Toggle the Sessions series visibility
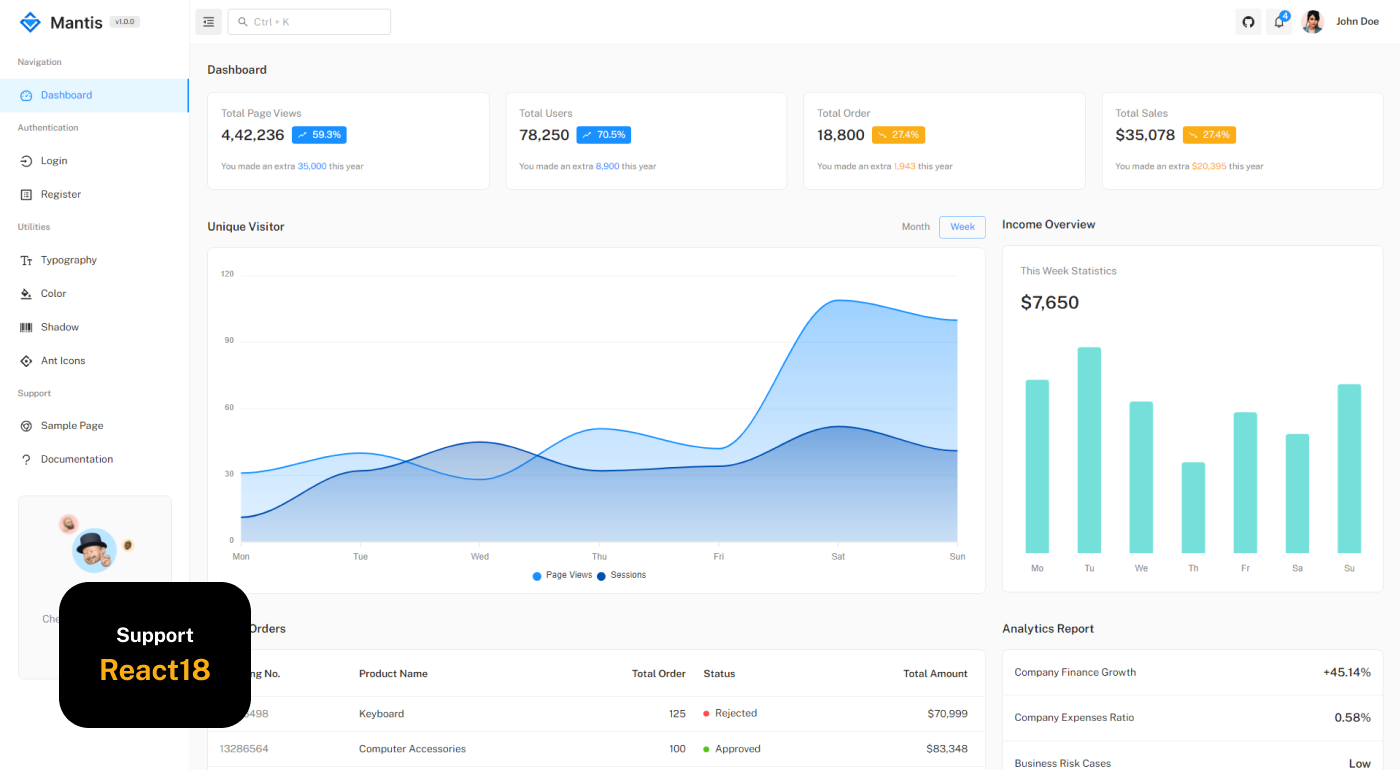Image resolution: width=1400 pixels, height=770 pixels. (x=623, y=575)
